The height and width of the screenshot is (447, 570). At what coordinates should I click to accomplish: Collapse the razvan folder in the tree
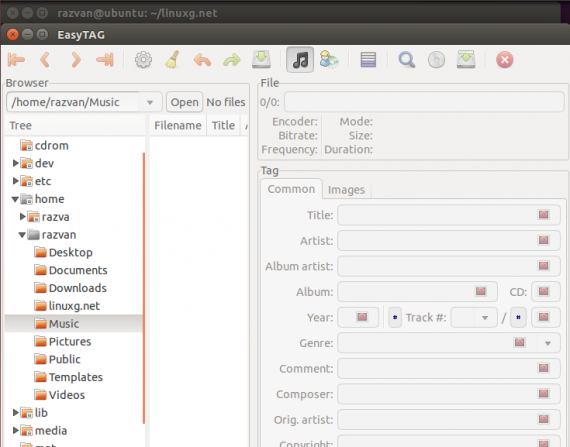[x=22, y=235]
